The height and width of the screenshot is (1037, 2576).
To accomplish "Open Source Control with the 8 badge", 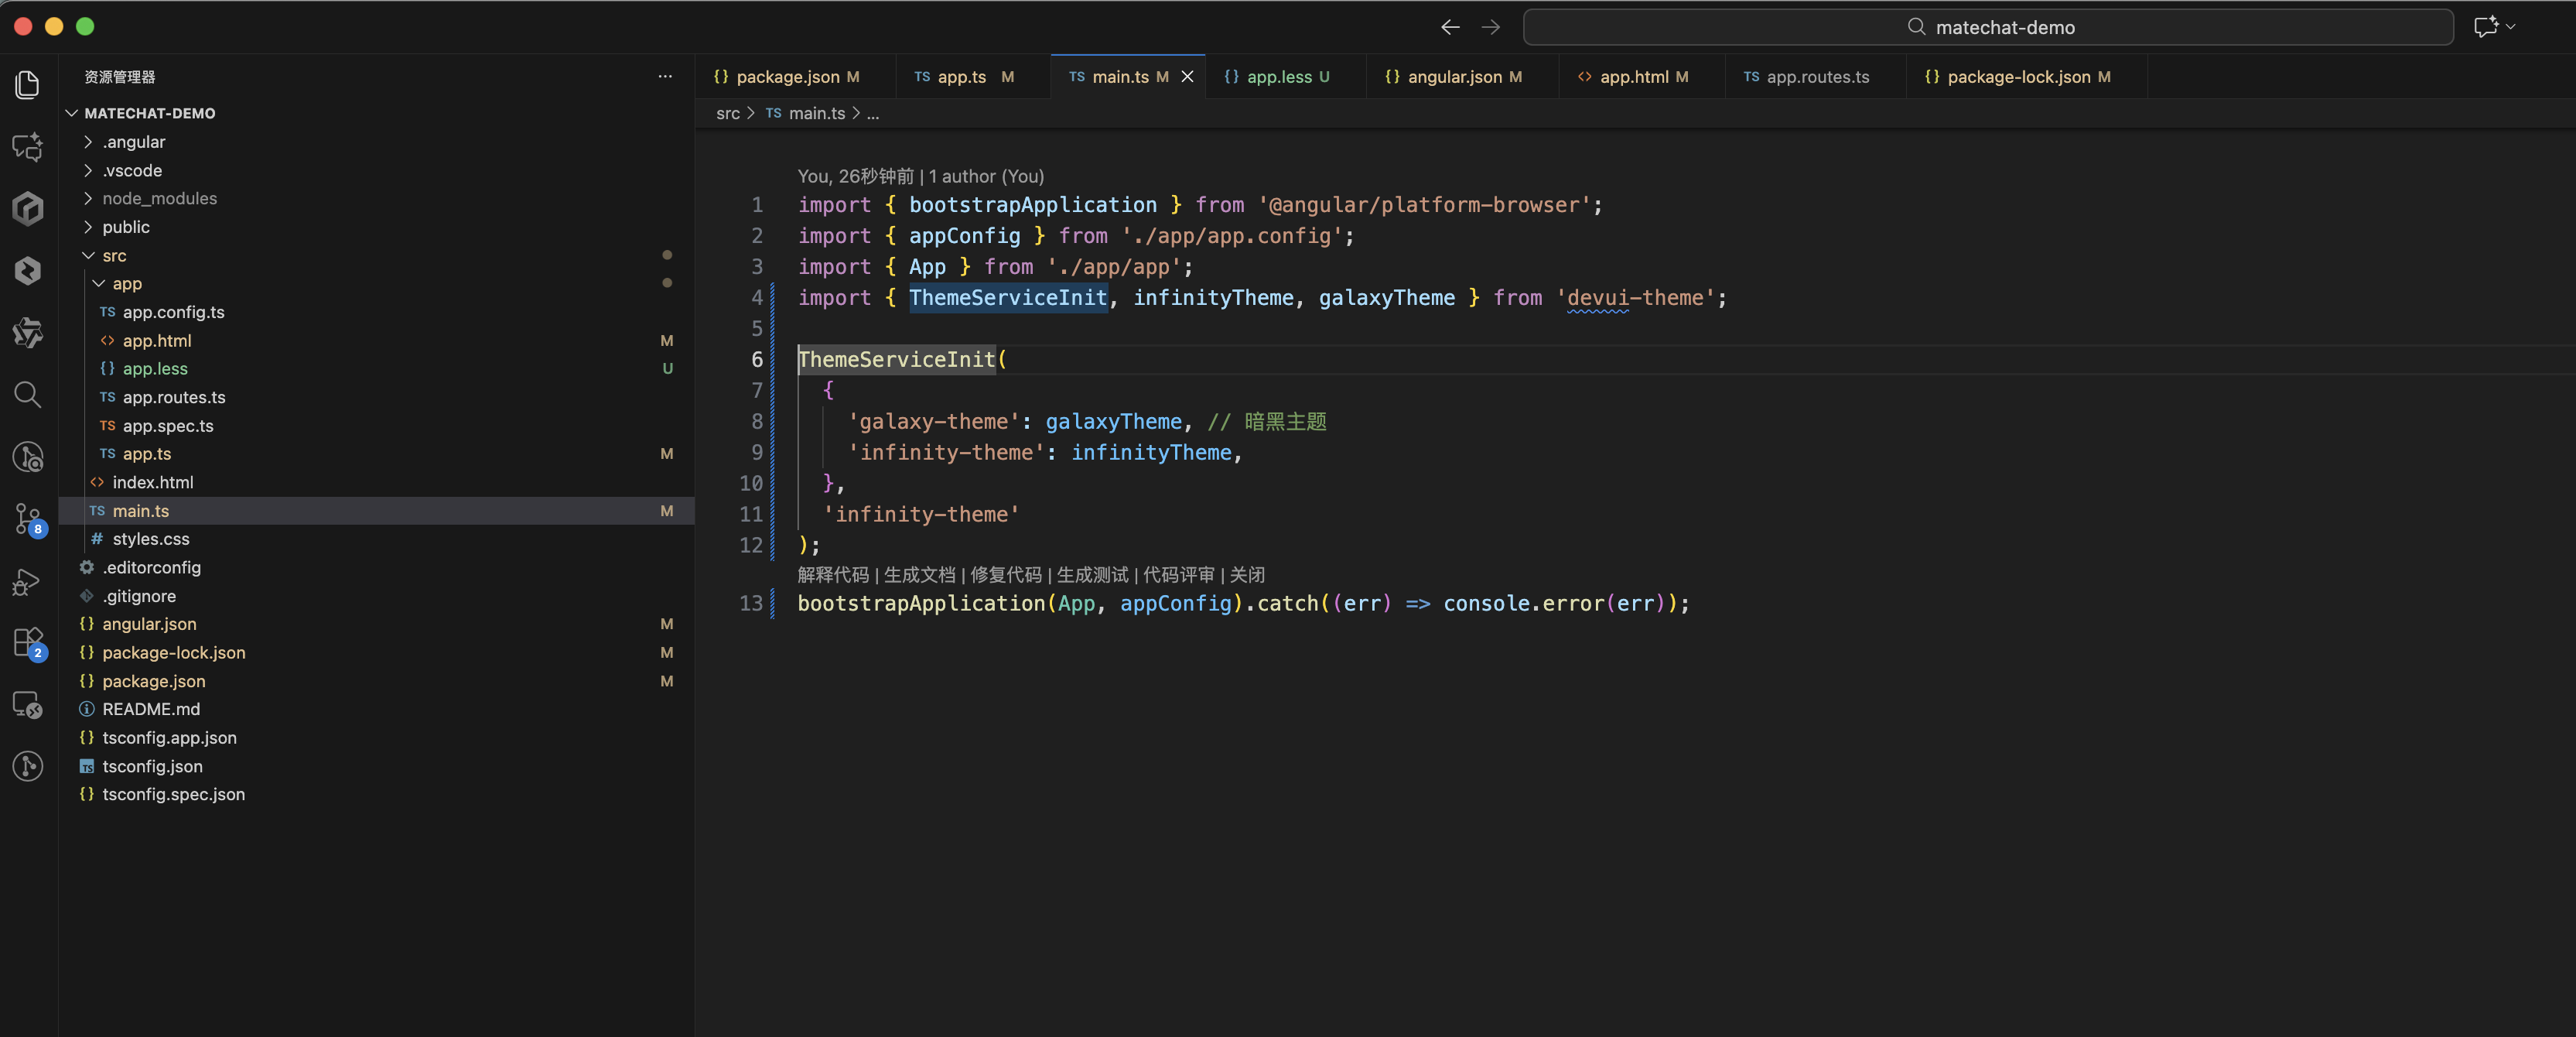I will point(28,518).
